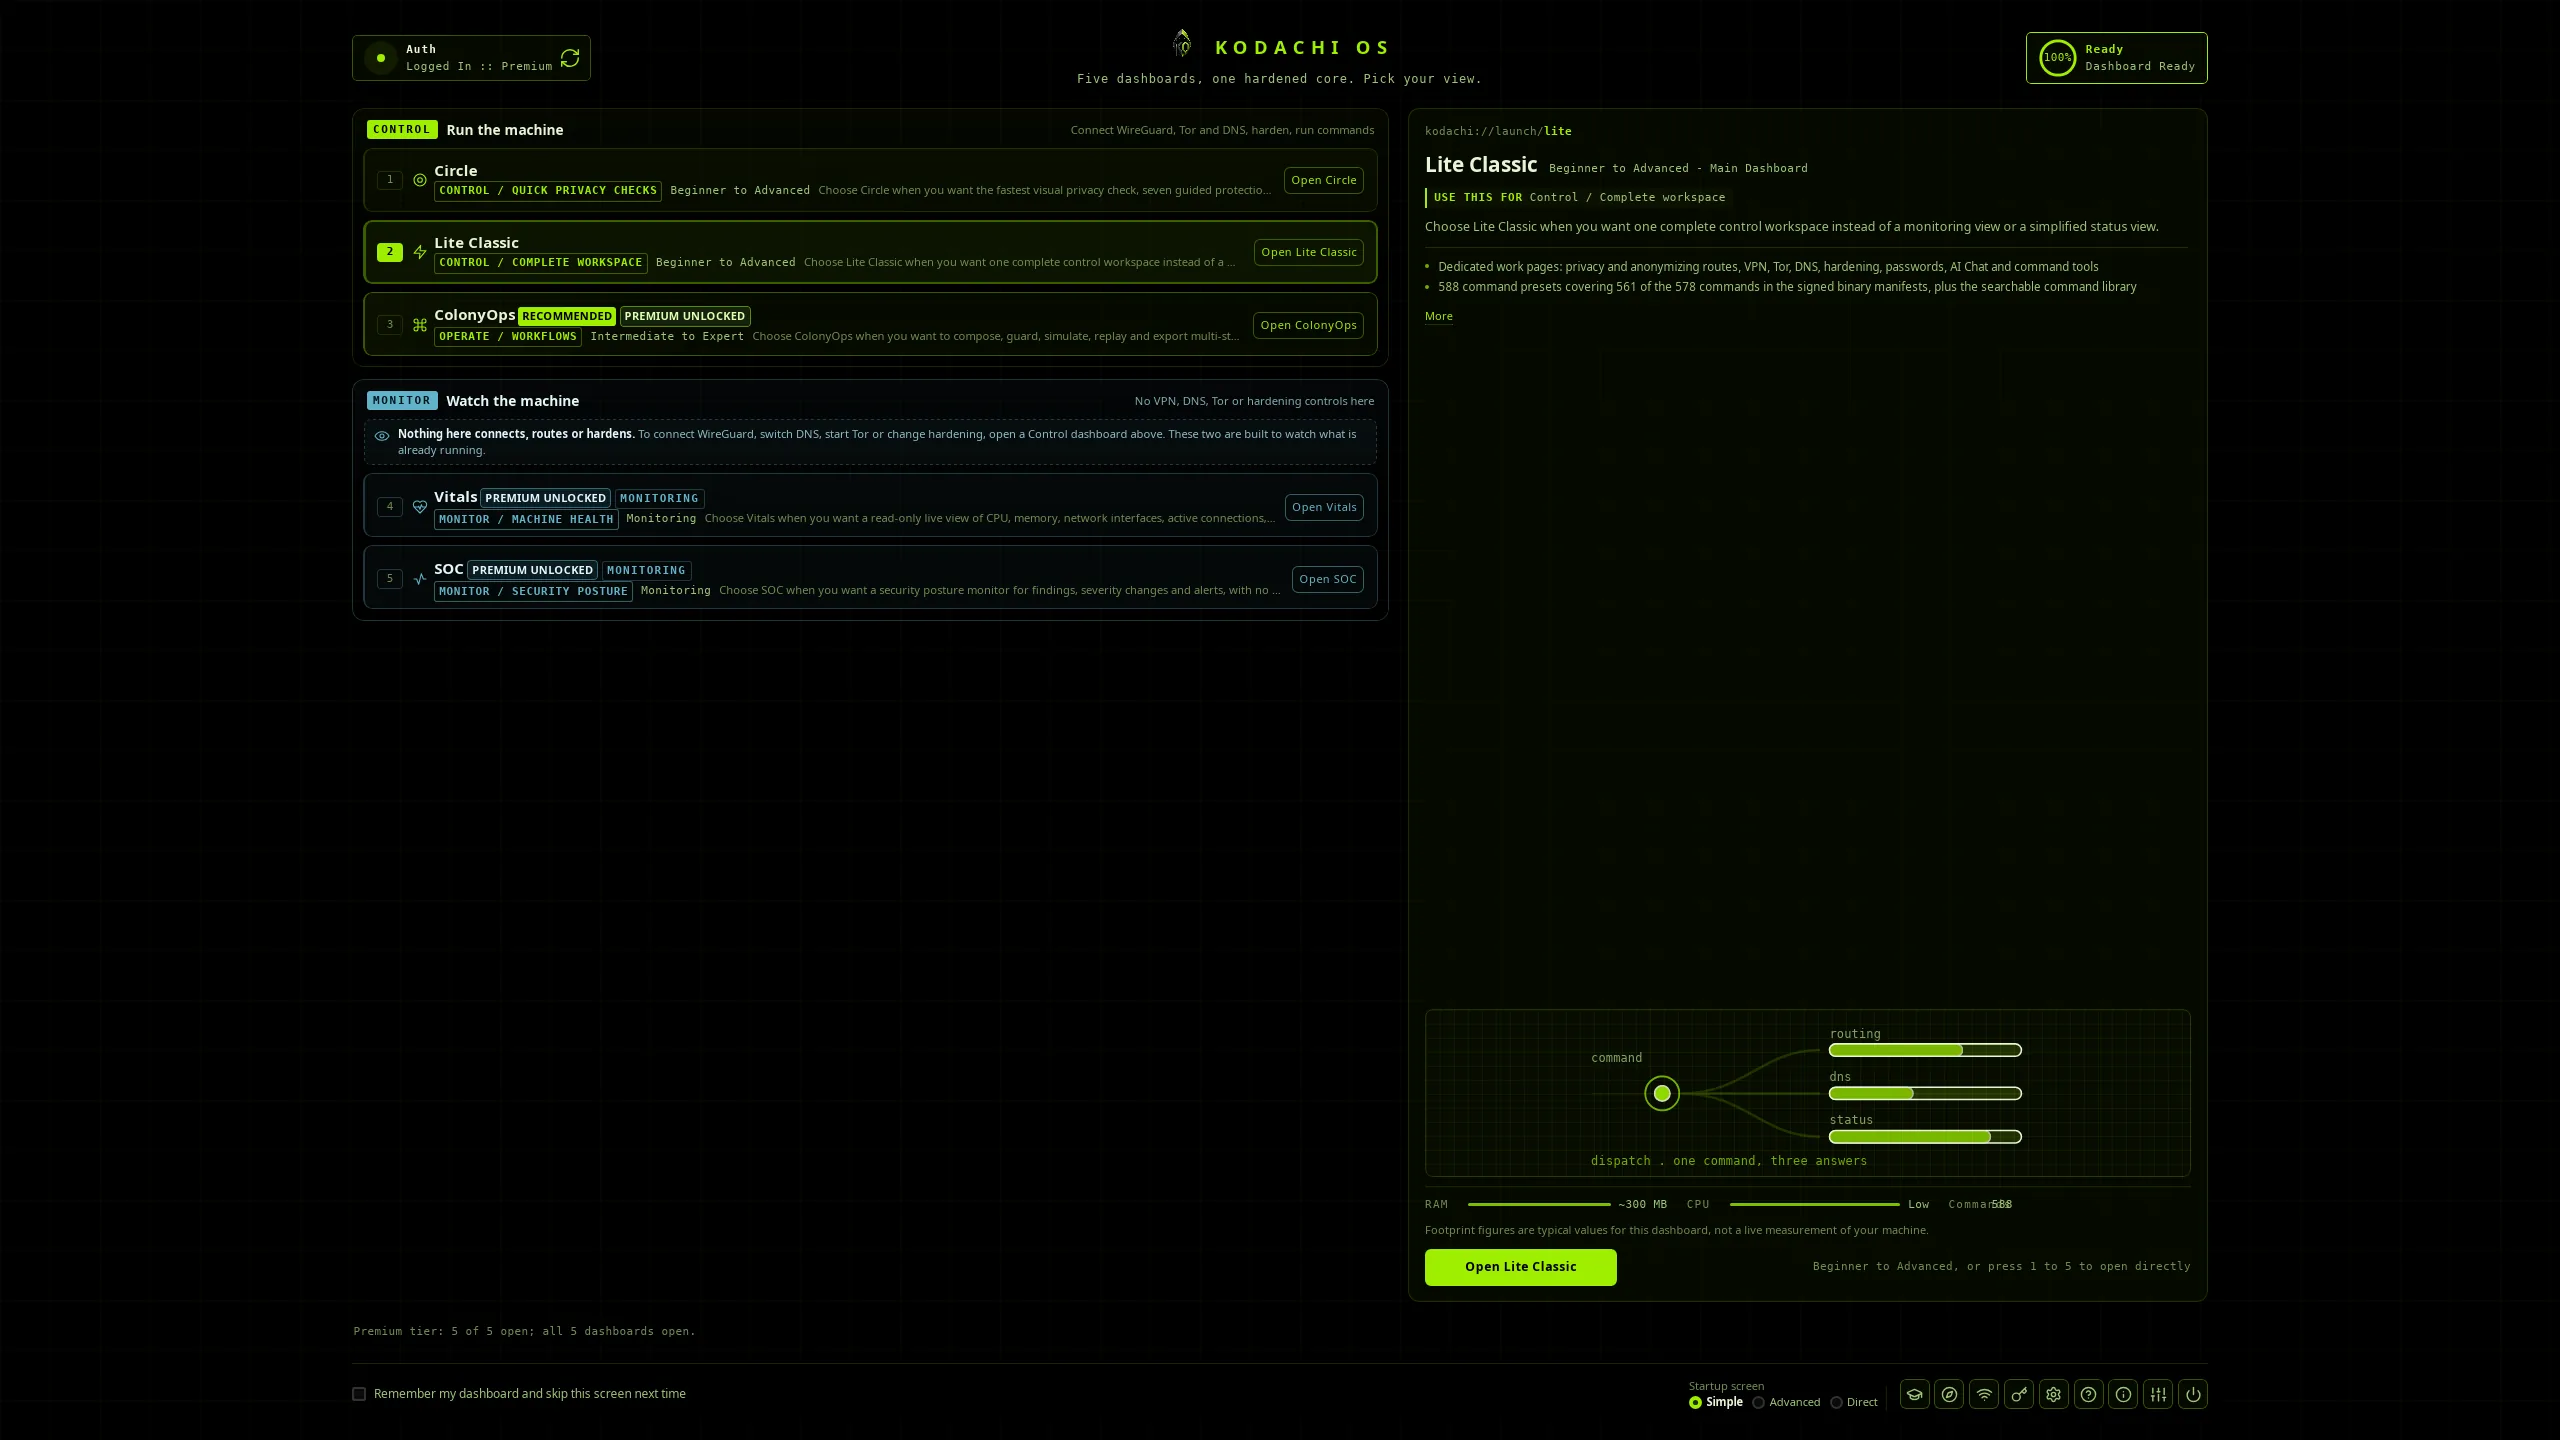Click the MONITOR section badge
The image size is (2560, 1440).
401,400
